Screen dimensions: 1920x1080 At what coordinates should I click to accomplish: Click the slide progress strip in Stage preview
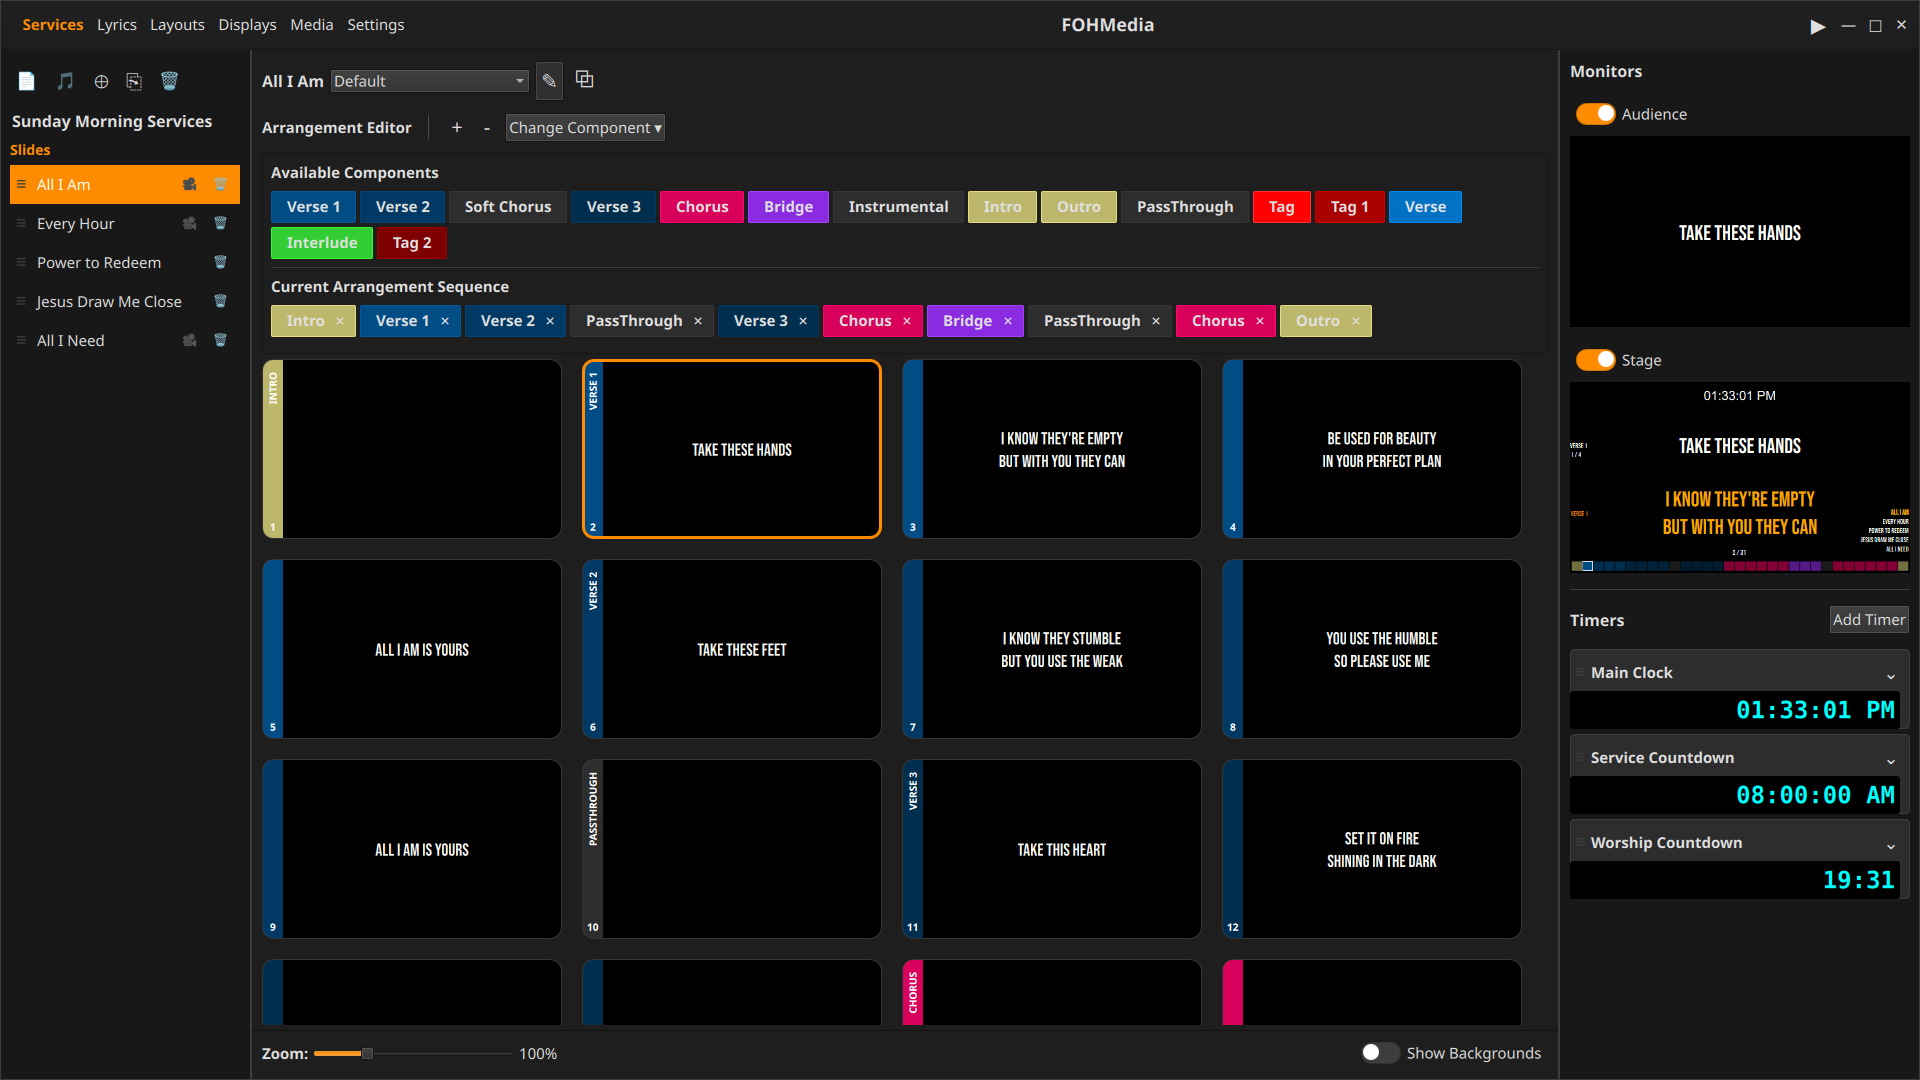point(1739,566)
